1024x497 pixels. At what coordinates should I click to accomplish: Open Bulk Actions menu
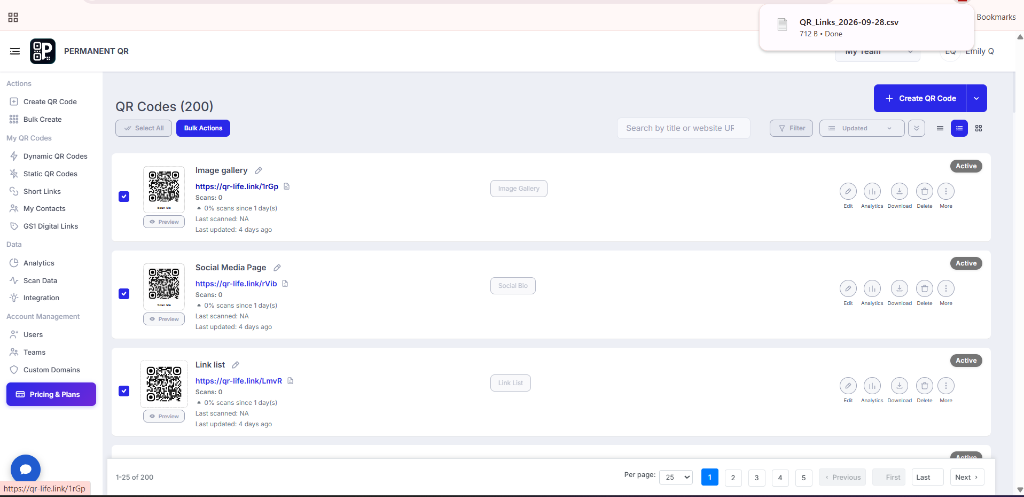pyautogui.click(x=203, y=128)
